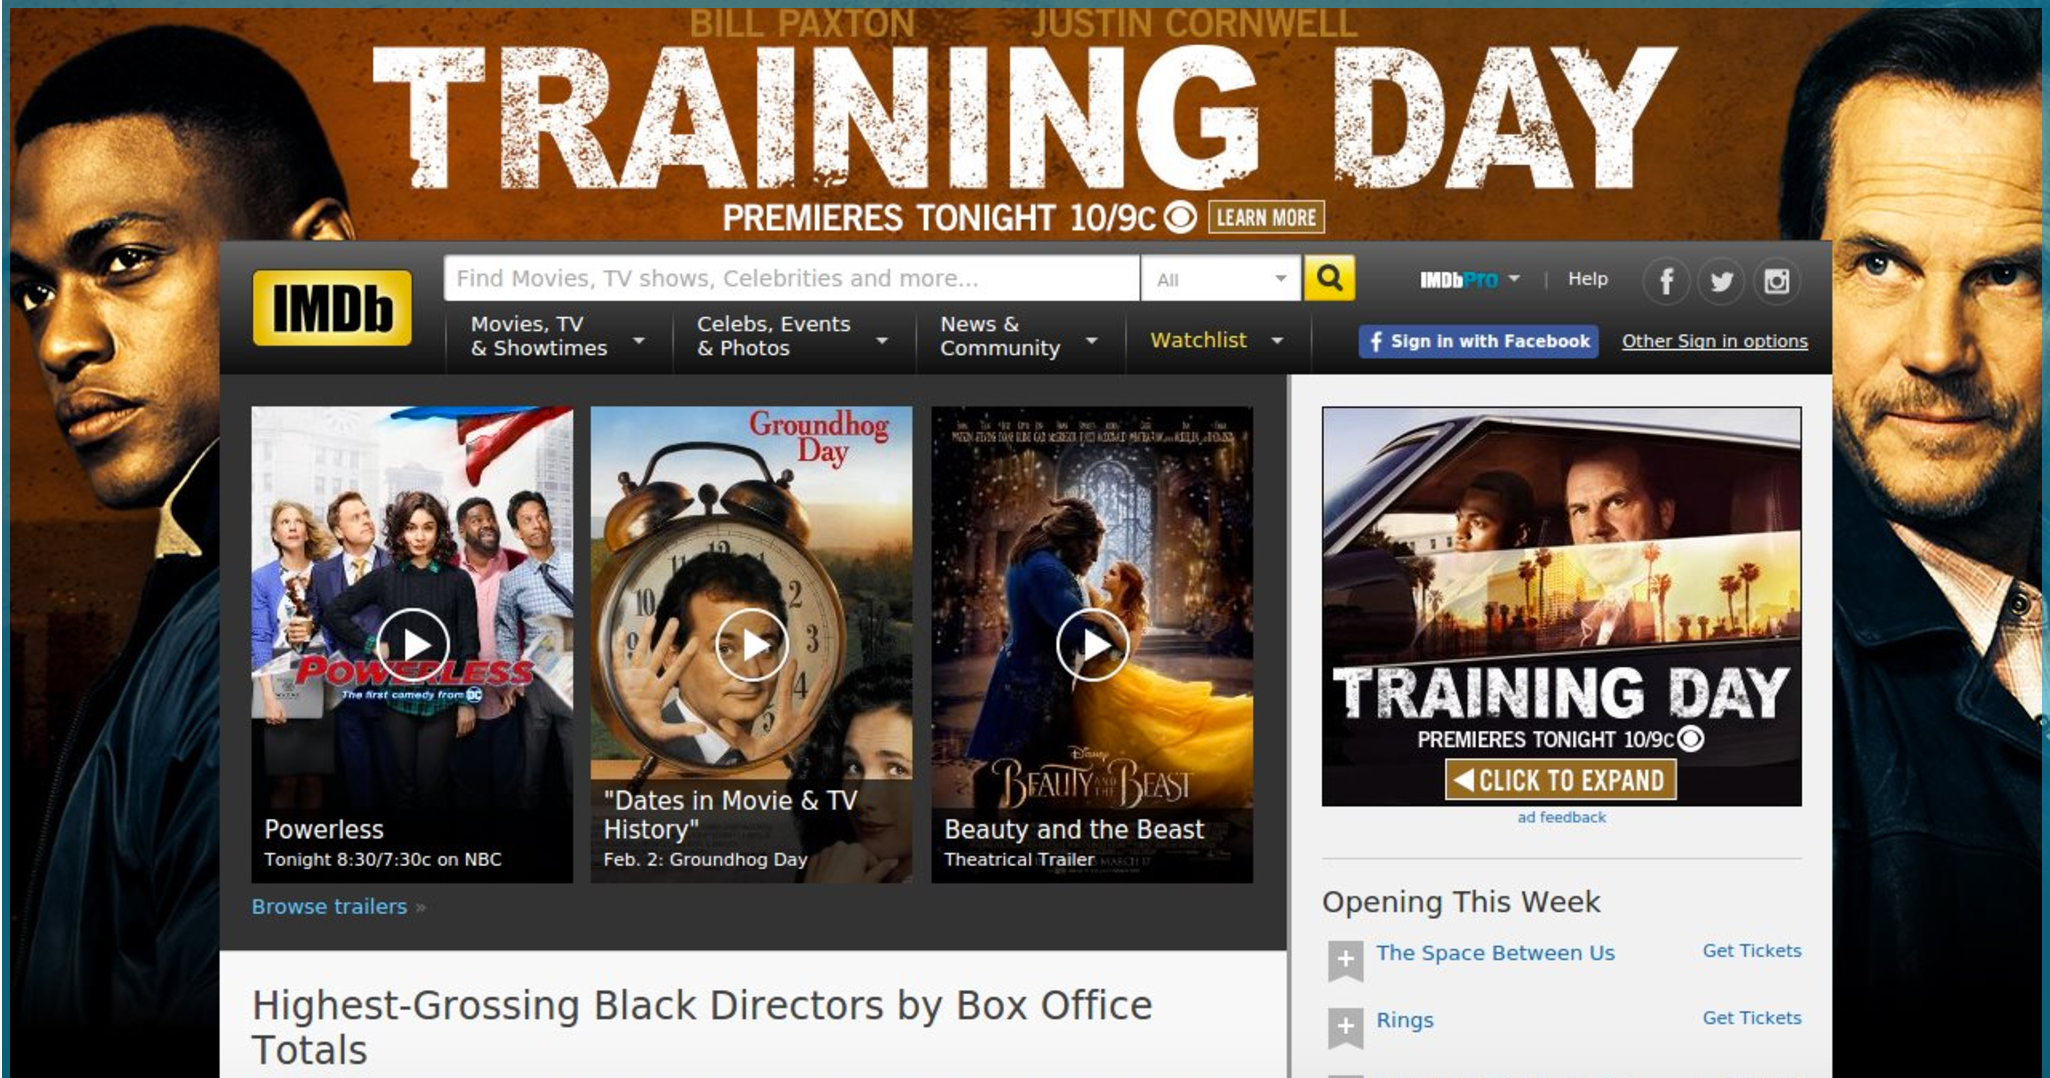This screenshot has width=2050, height=1078.
Task: Open IMDb's Facebook page icon
Action: [1666, 281]
